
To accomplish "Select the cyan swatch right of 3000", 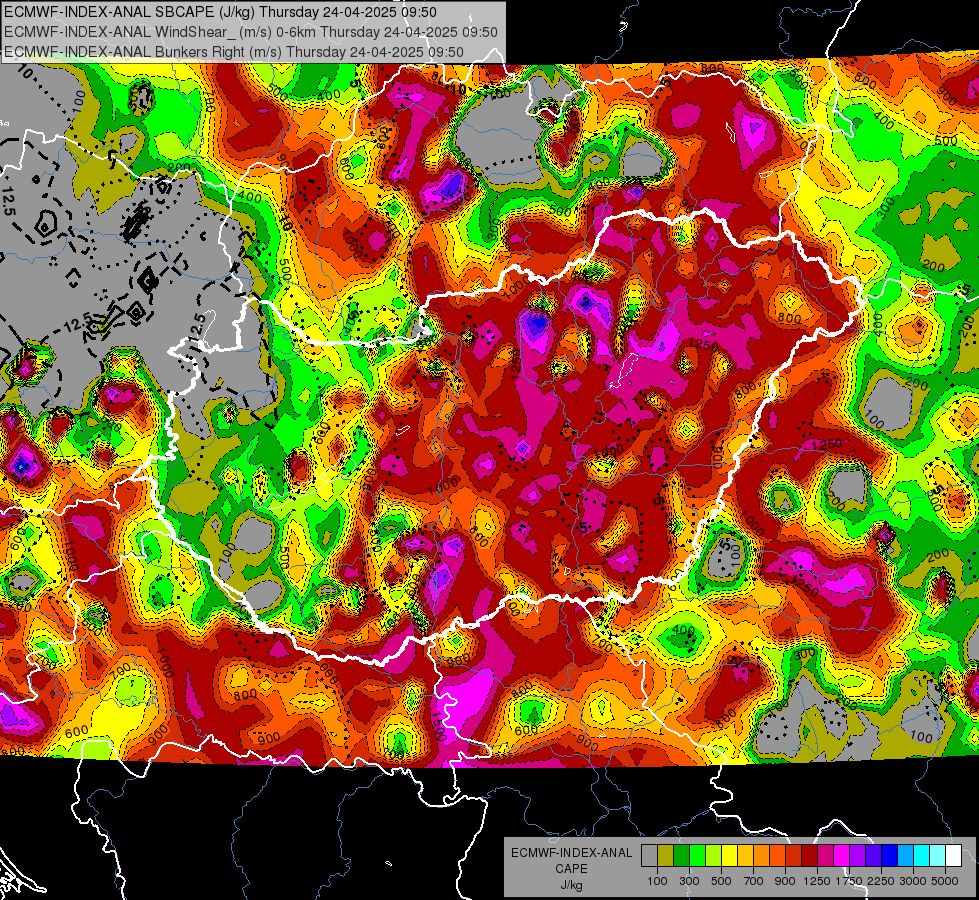I will pos(922,855).
